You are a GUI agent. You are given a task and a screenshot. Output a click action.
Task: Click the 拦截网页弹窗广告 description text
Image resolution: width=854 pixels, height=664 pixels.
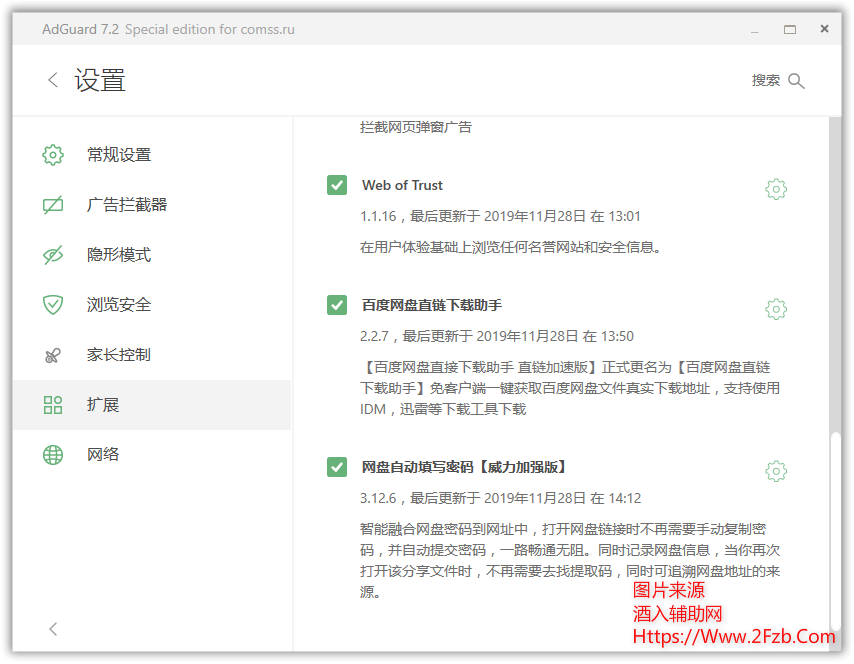click(416, 127)
